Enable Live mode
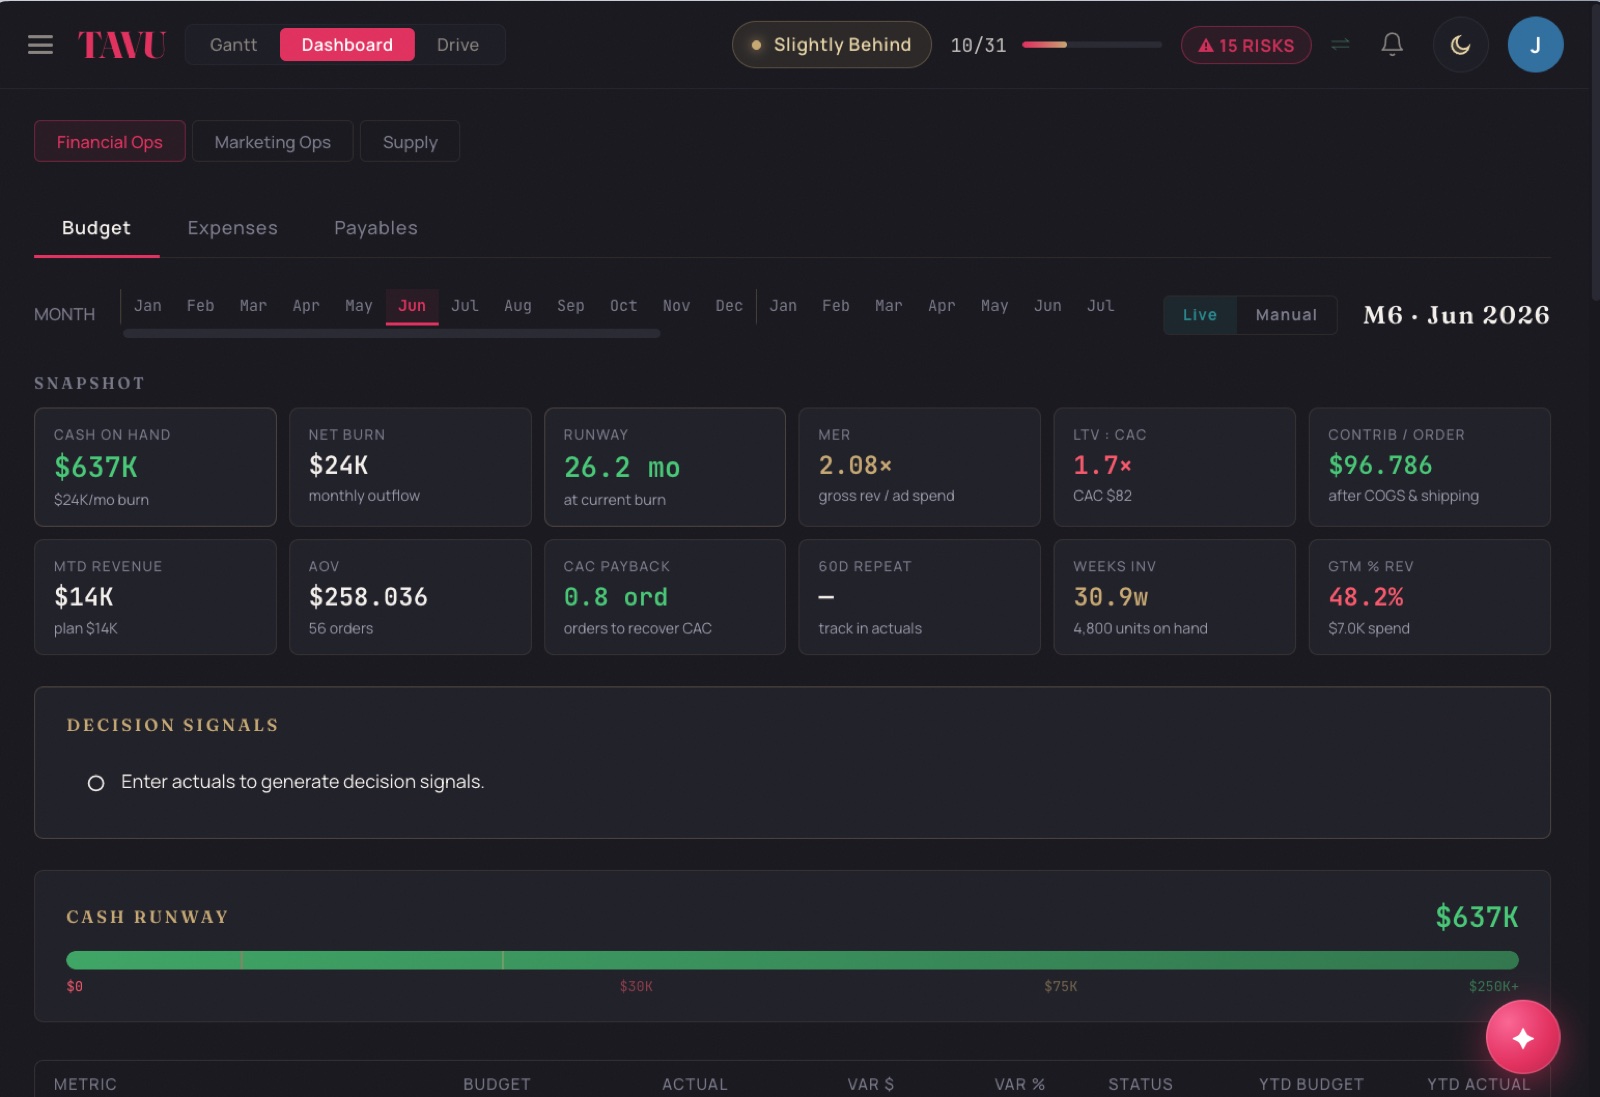The image size is (1600, 1097). click(x=1200, y=315)
